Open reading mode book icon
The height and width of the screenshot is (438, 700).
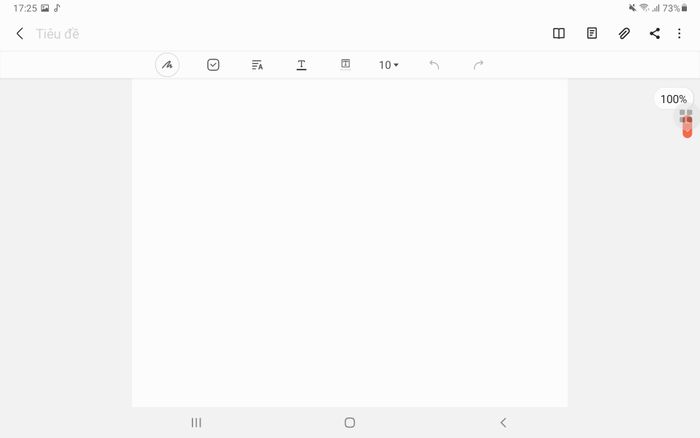pyautogui.click(x=559, y=33)
